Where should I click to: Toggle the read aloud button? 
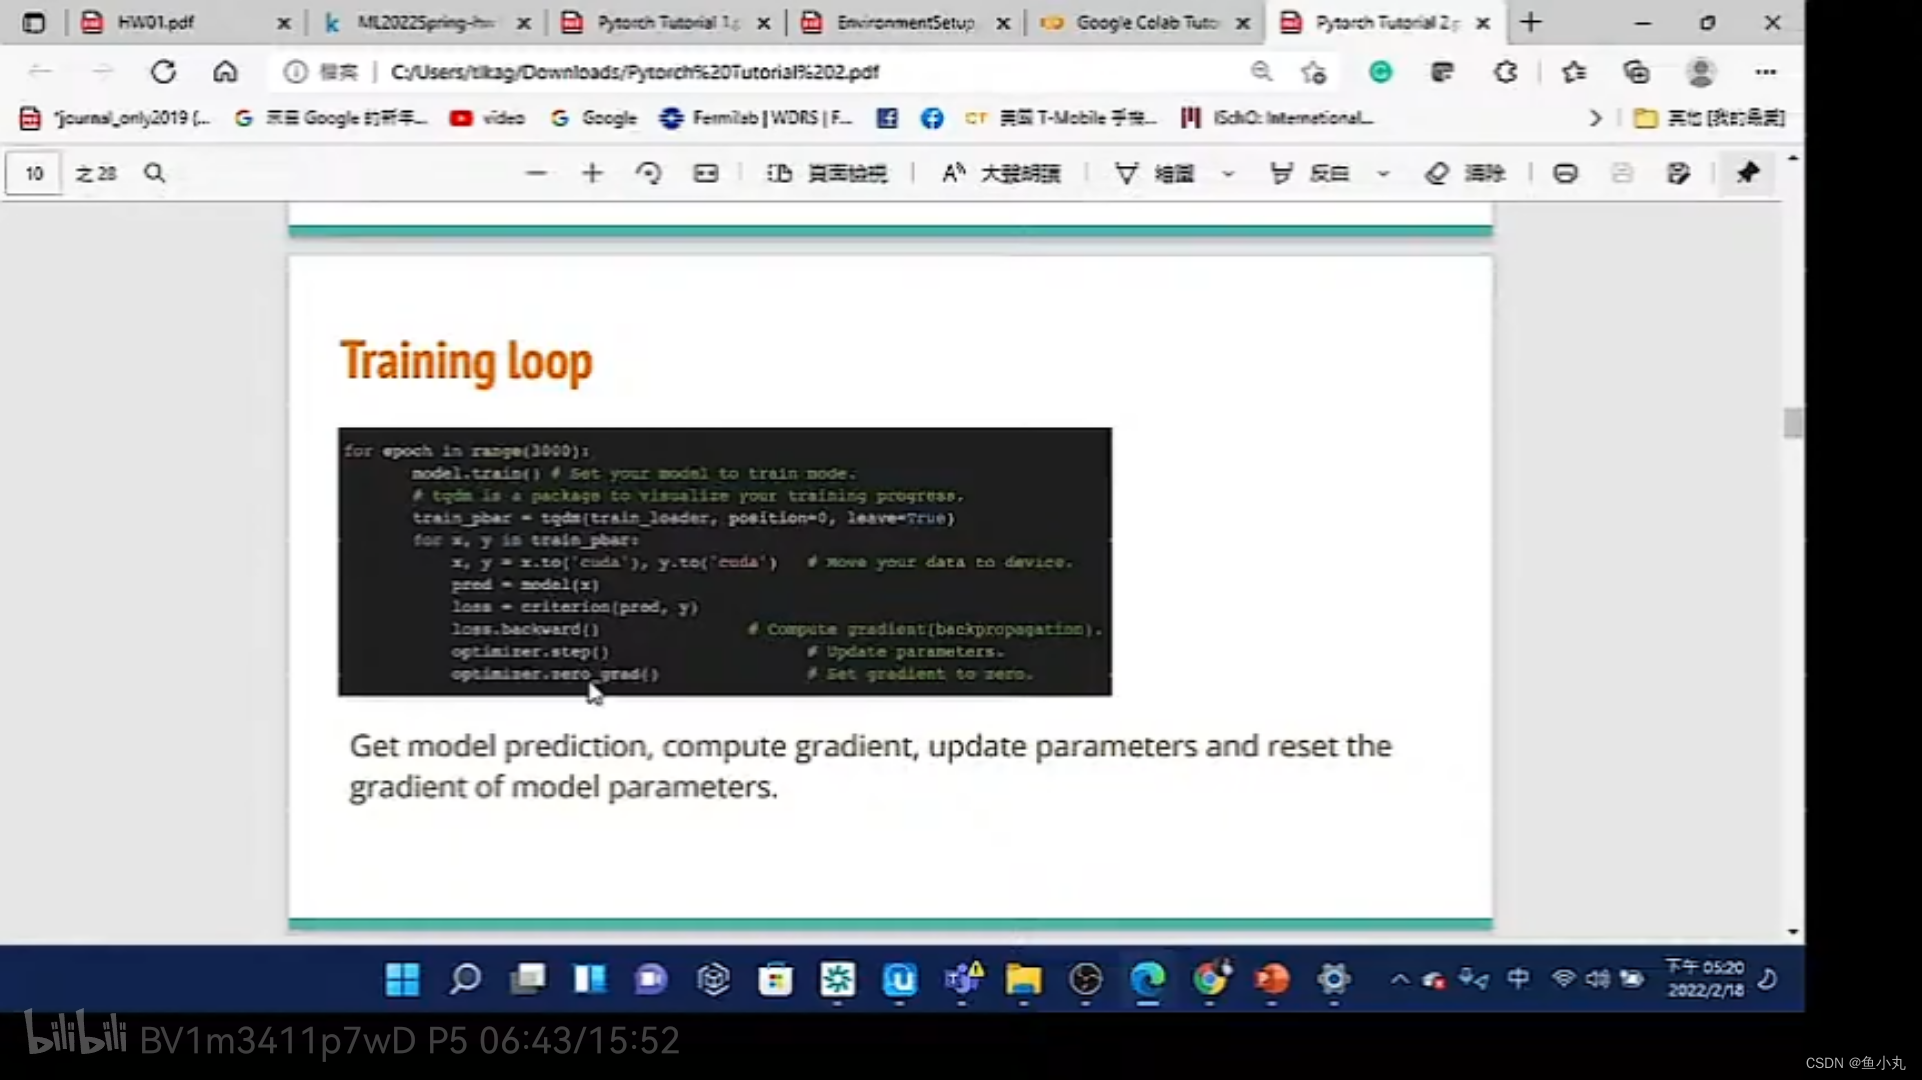1000,173
